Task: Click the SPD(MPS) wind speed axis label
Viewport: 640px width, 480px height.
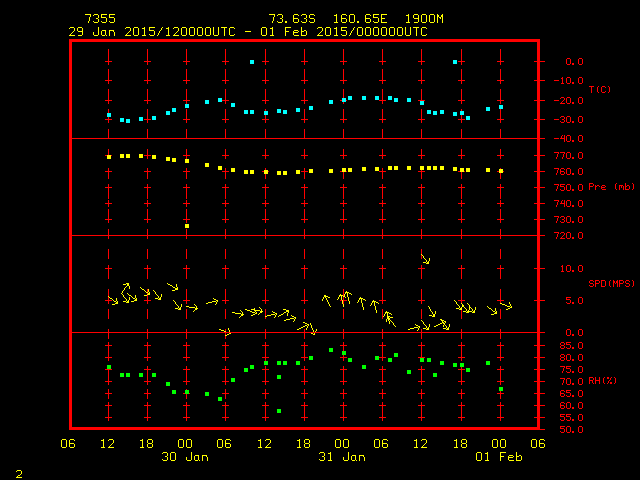Action: click(612, 283)
